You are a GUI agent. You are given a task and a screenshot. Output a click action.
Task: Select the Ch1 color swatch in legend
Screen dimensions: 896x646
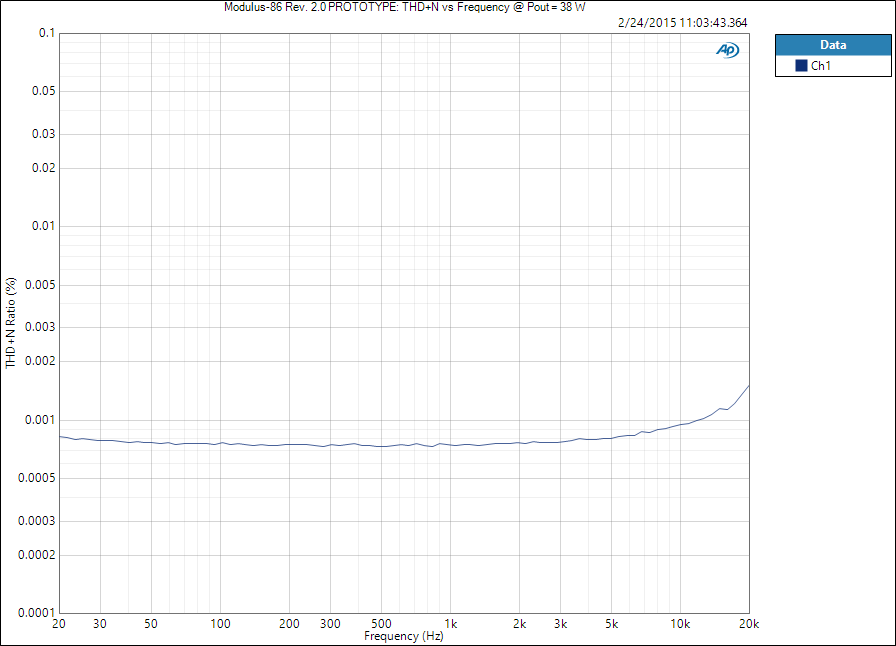tap(801, 66)
